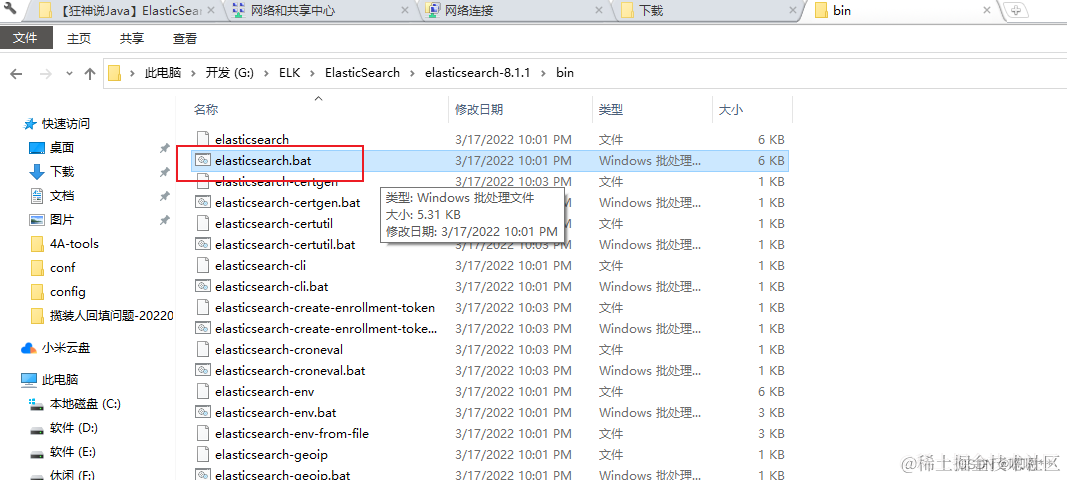Select the 4A-tools folder in sidebar

pyautogui.click(x=74, y=244)
